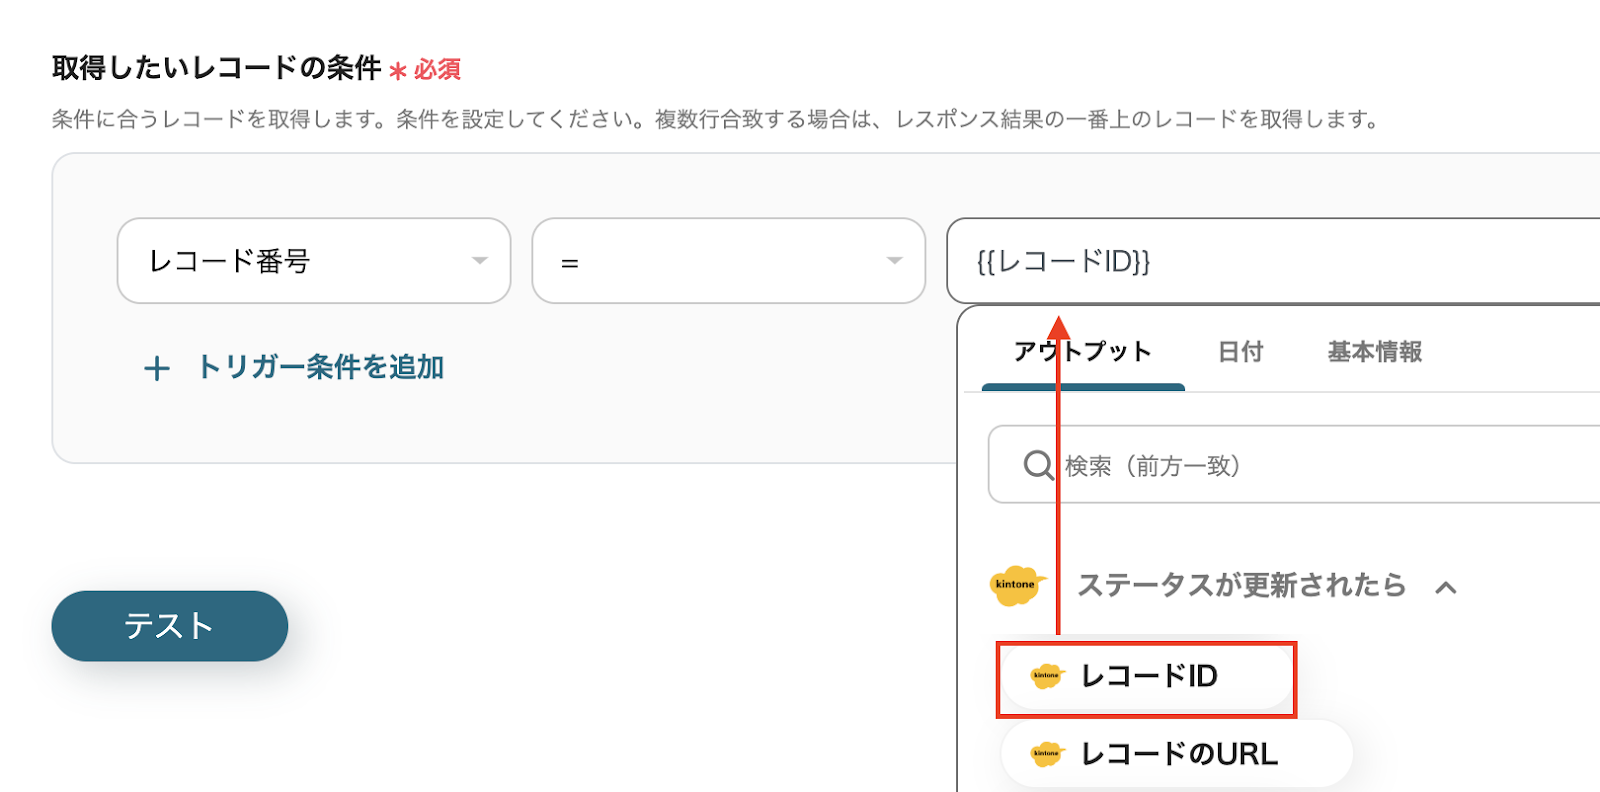Click the plus icon for トリガー条件を追加
The height and width of the screenshot is (792, 1600).
(157, 368)
